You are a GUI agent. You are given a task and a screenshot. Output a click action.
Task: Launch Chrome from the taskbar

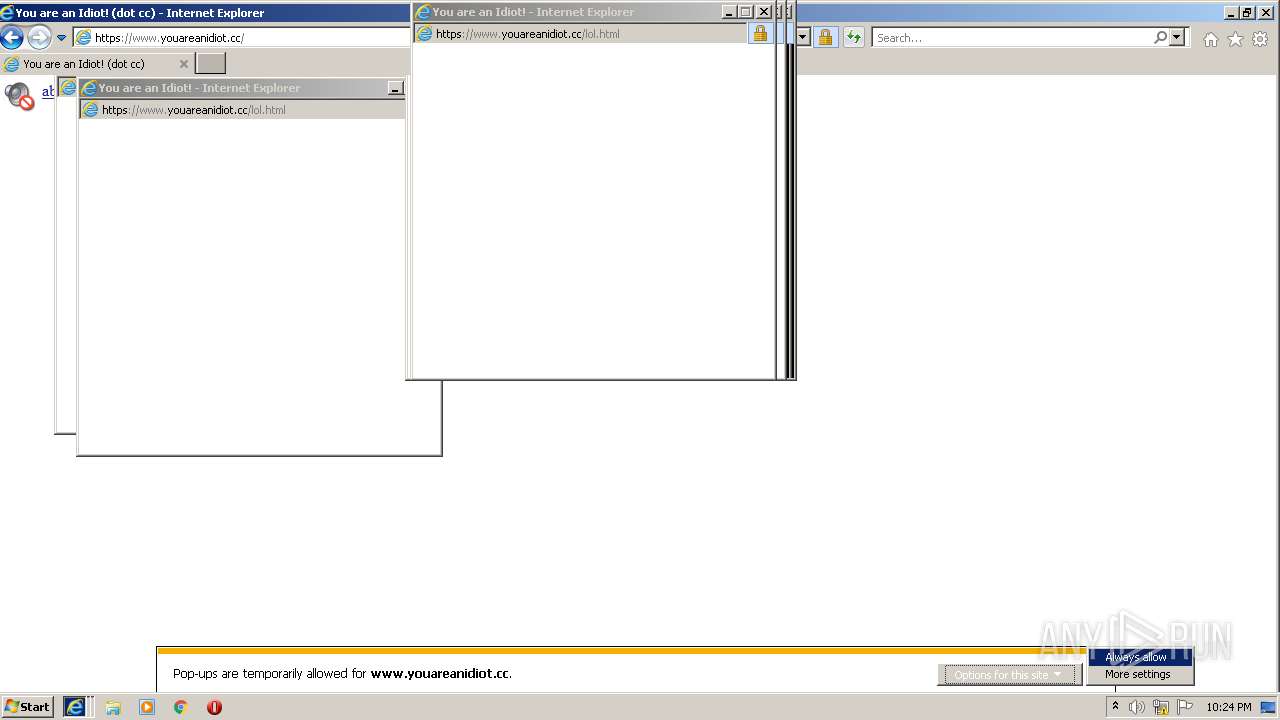[x=181, y=707]
